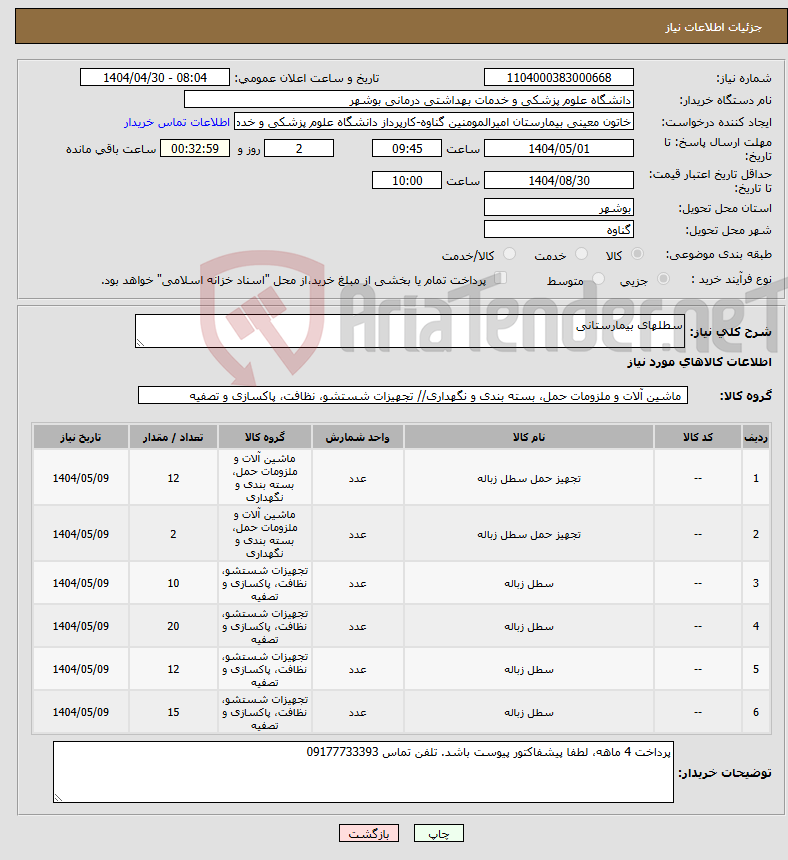Click سطل زباله in row 3

[529, 584]
